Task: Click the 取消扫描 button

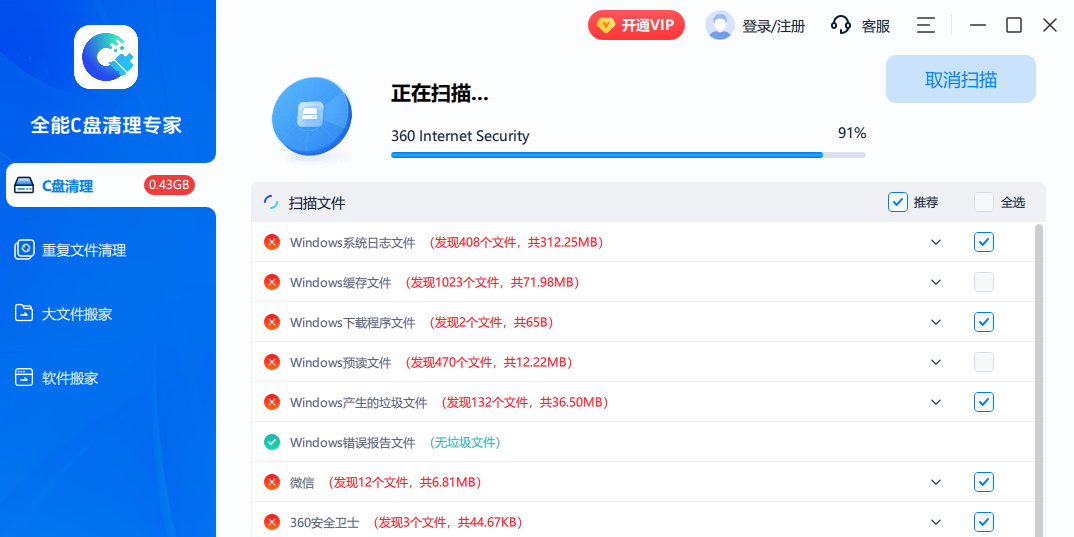Action: (x=960, y=80)
